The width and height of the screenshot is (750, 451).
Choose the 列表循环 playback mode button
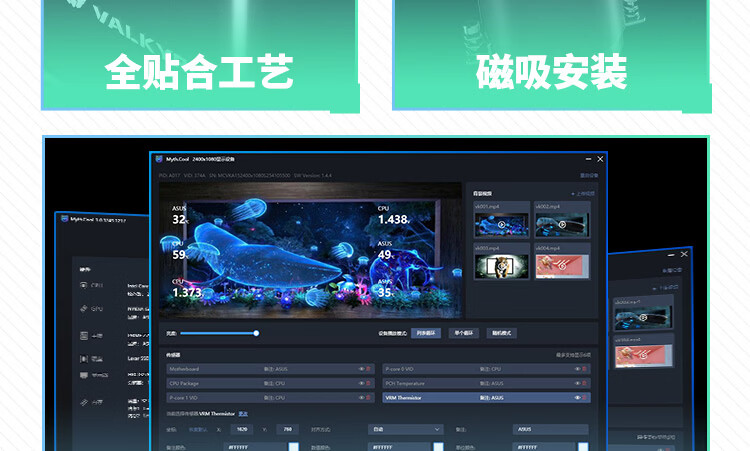pos(426,333)
